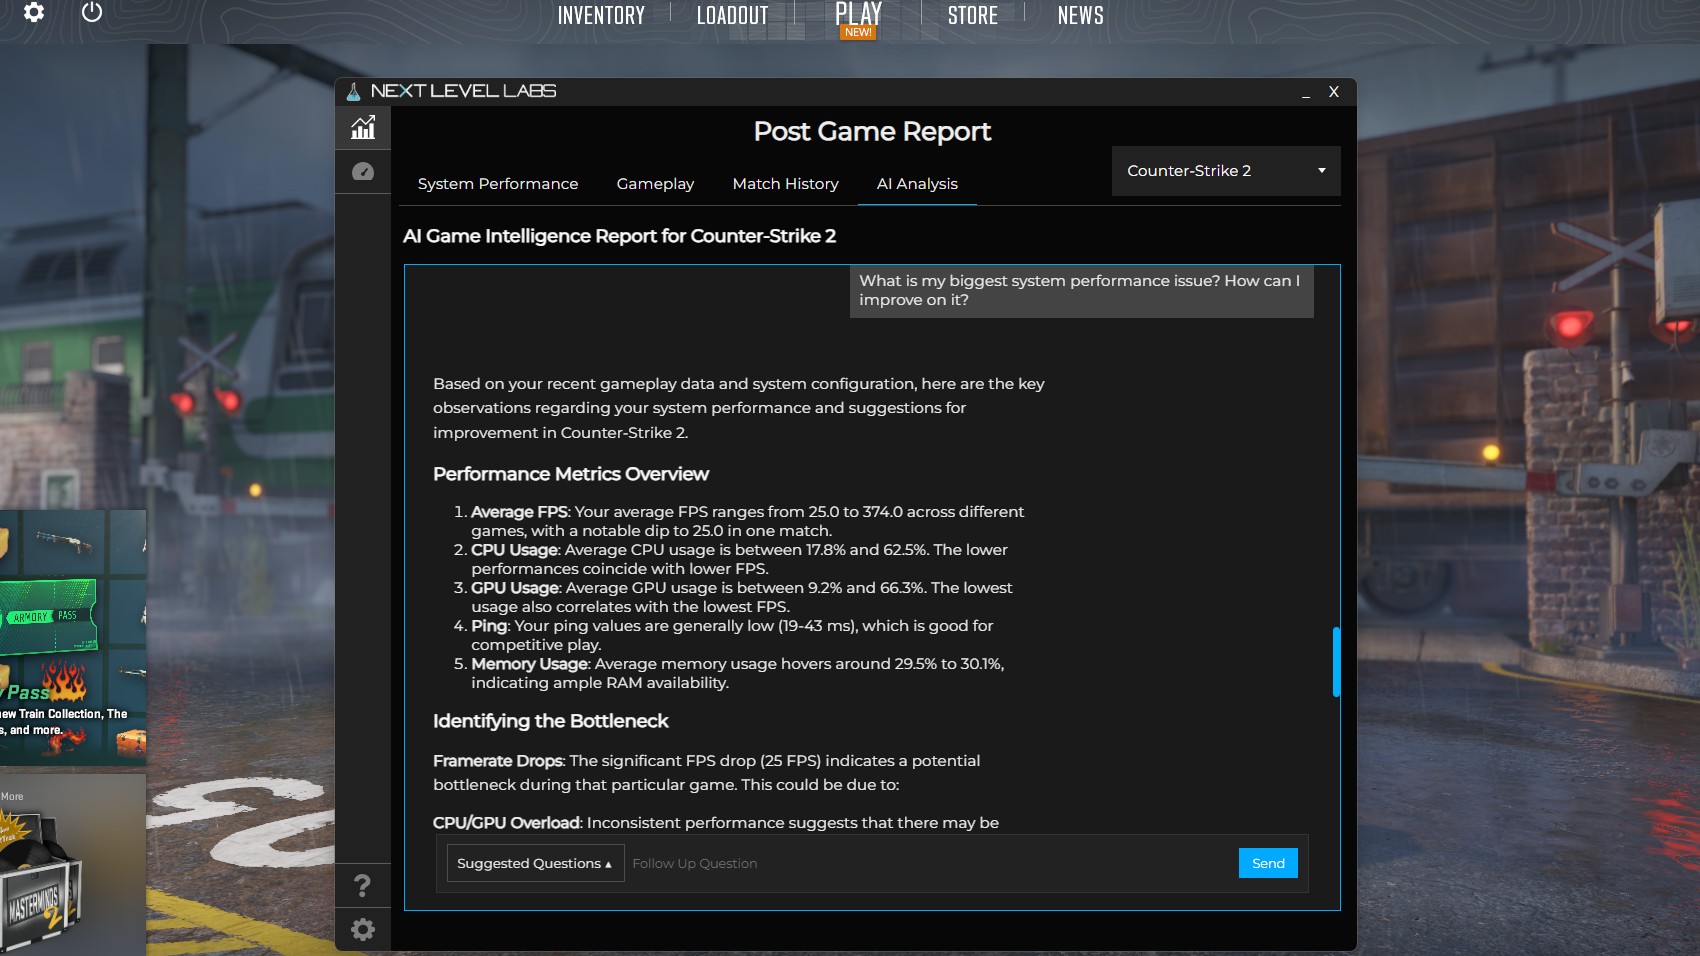The width and height of the screenshot is (1700, 956).
Task: Switch to the Match History tab
Action: click(786, 184)
